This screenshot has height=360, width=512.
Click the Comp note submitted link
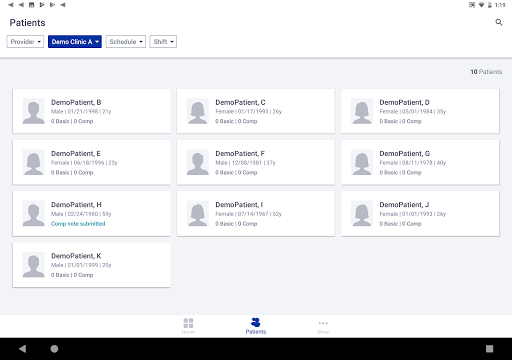(x=78, y=224)
